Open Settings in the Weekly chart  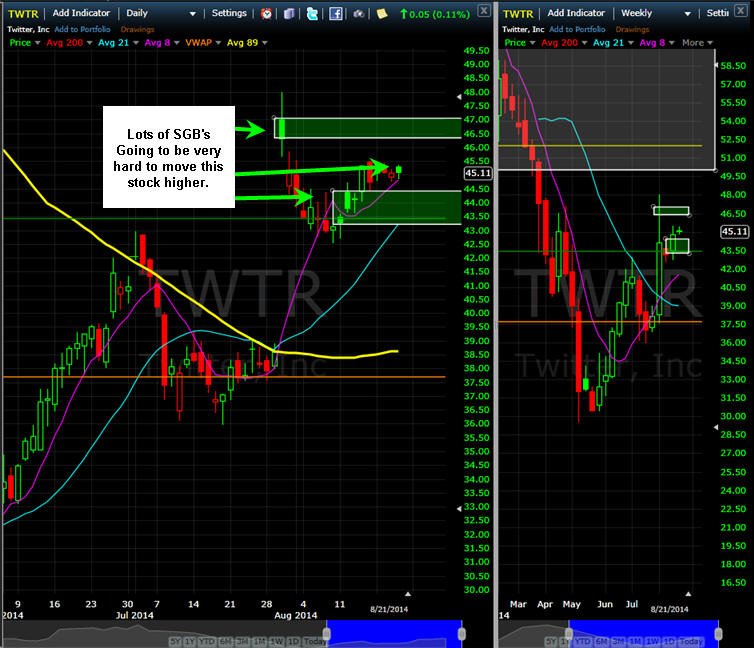click(717, 13)
